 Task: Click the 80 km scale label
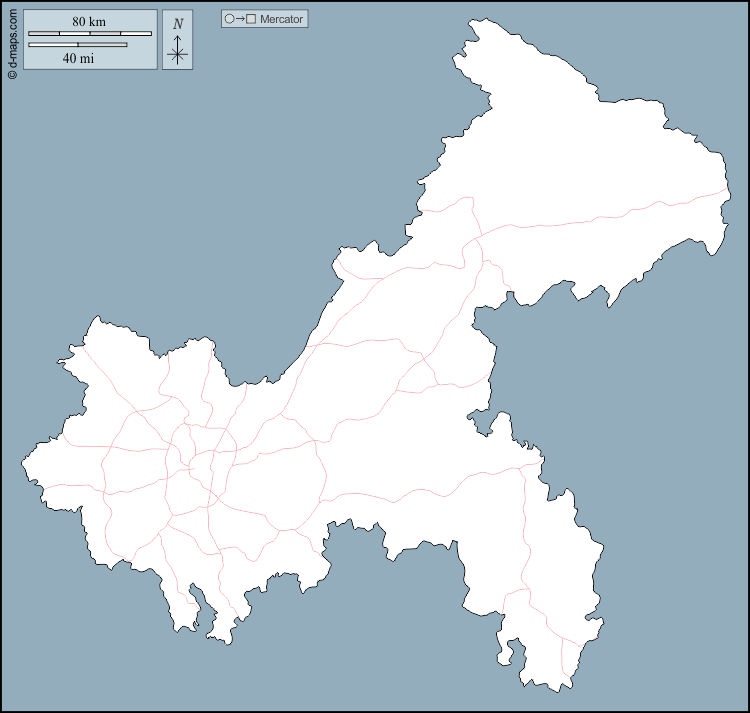pyautogui.click(x=89, y=22)
